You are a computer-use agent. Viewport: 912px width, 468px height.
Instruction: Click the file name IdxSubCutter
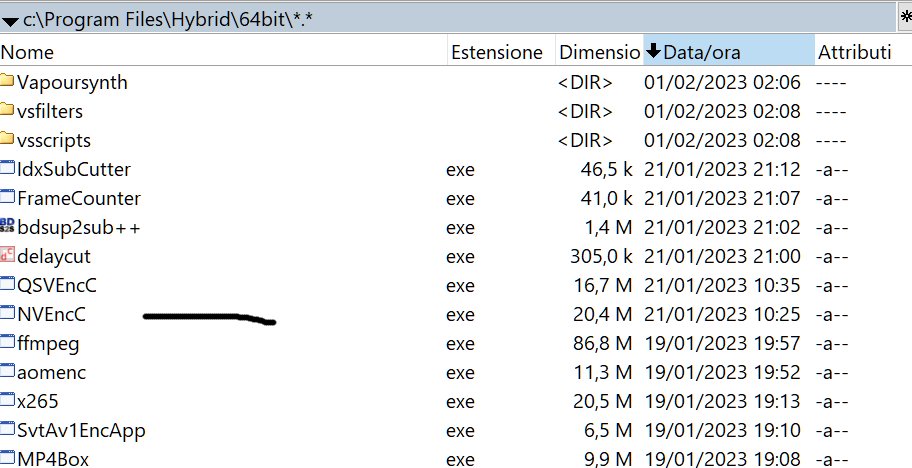tap(74, 169)
